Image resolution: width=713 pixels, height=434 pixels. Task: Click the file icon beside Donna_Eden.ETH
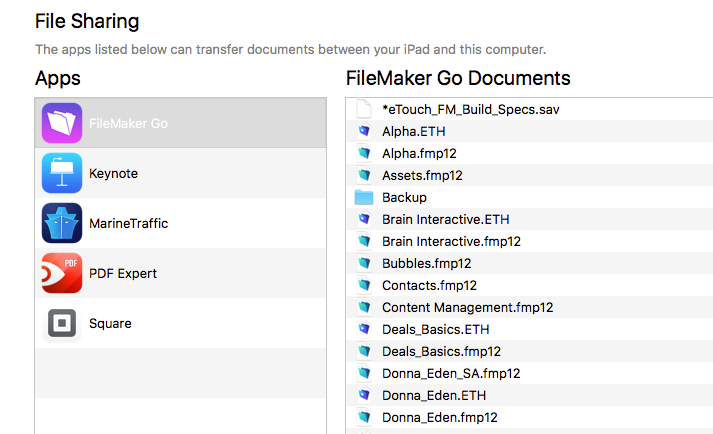[364, 395]
